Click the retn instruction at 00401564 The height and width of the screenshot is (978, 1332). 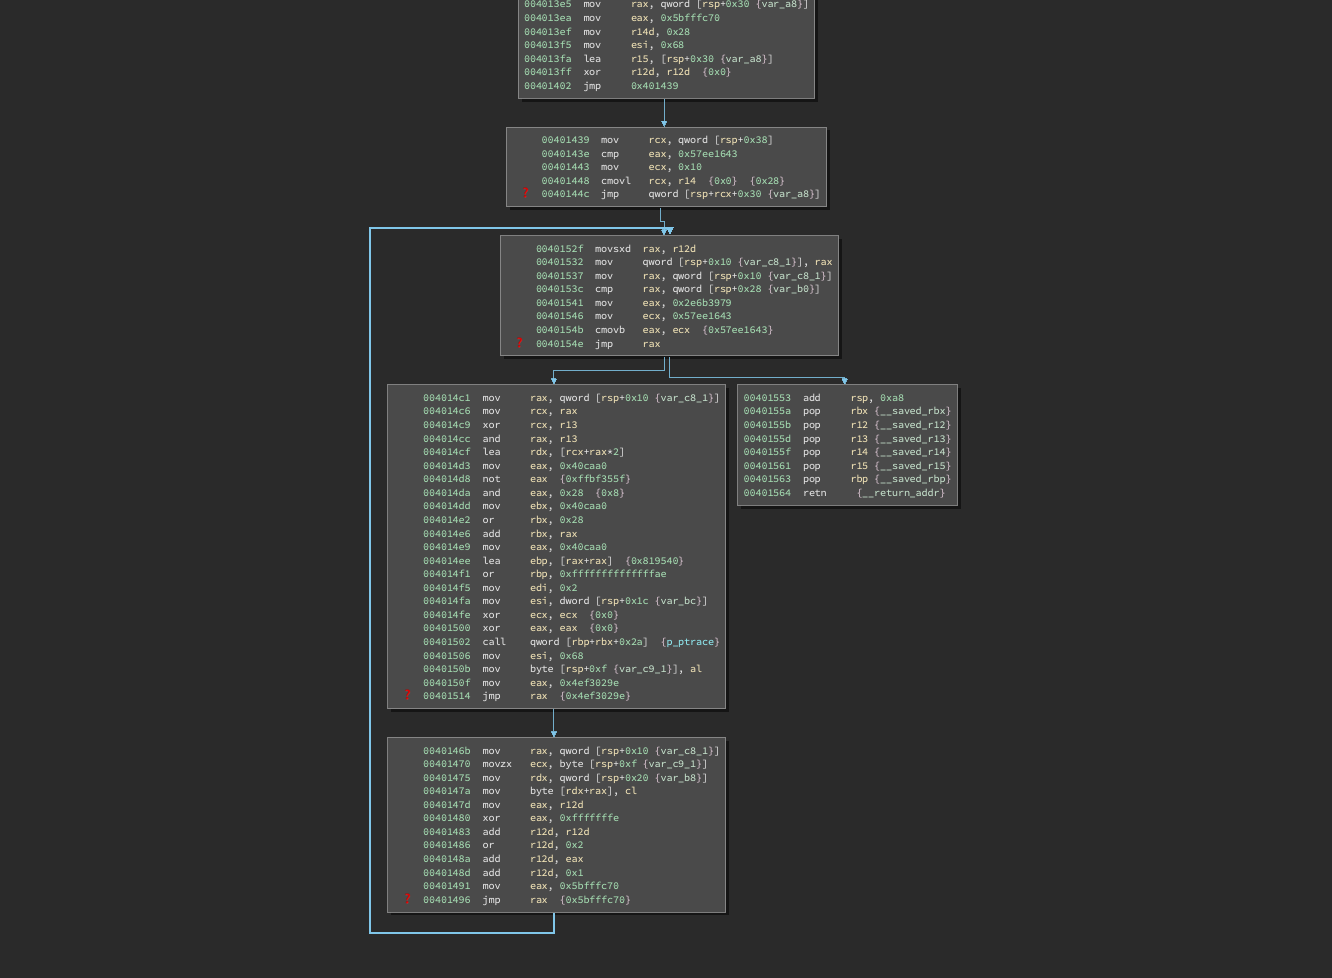814,493
